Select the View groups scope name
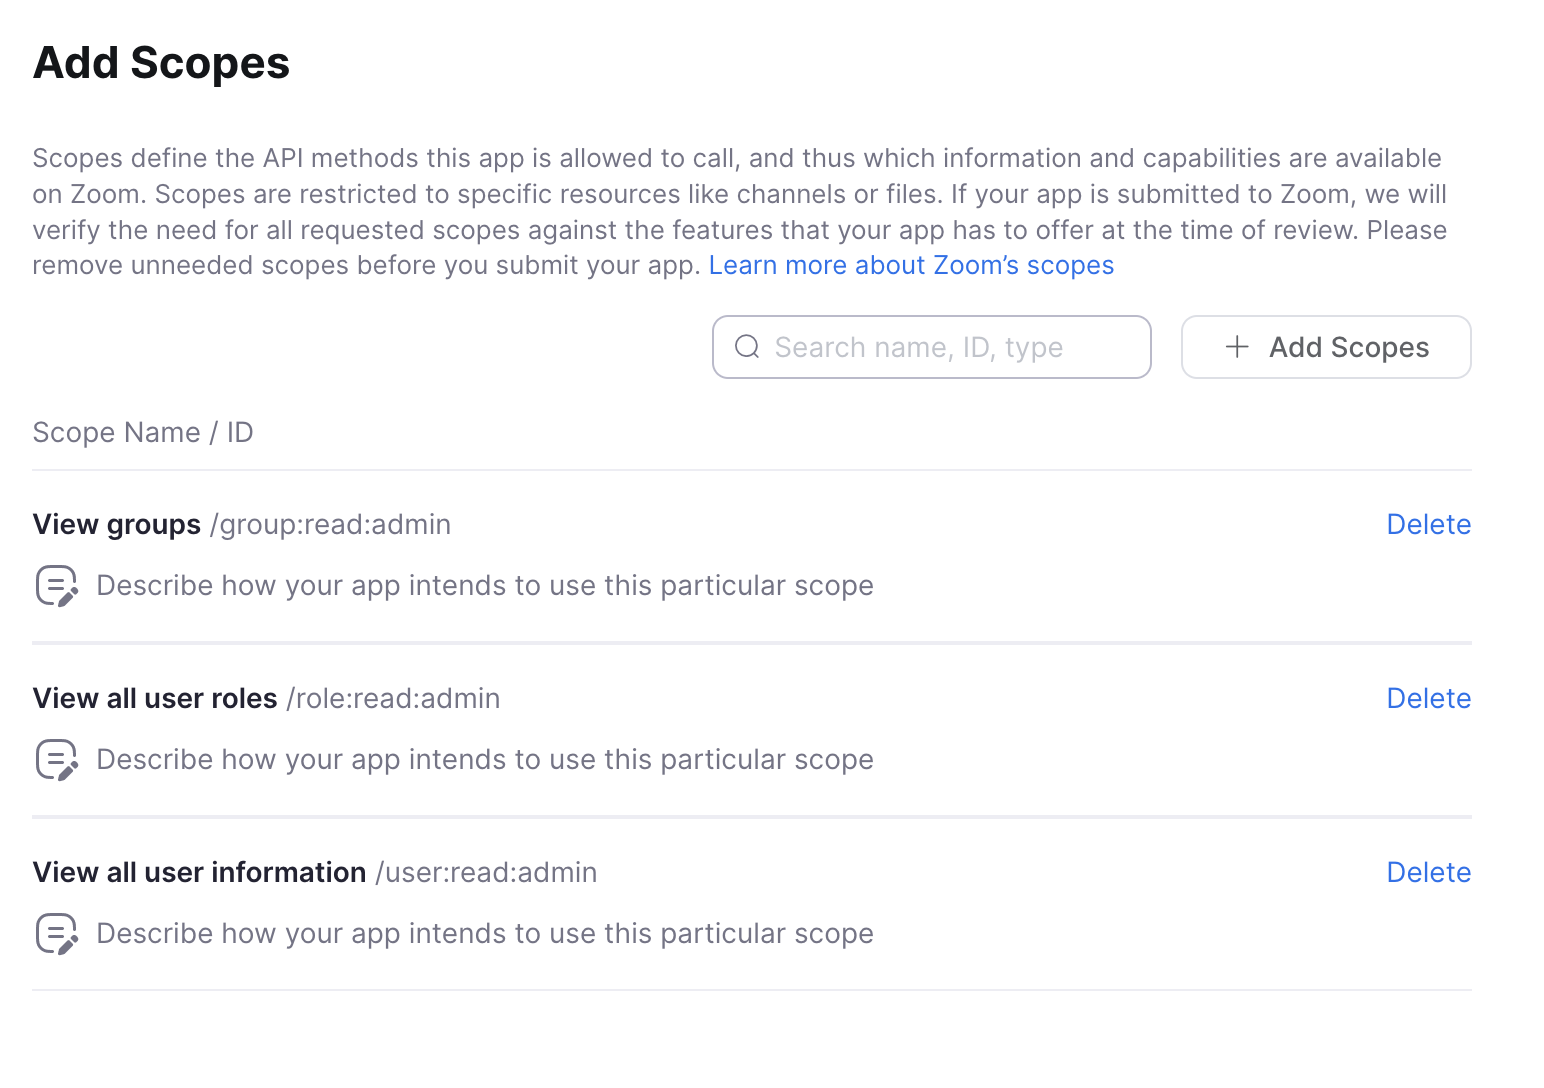This screenshot has height=1088, width=1544. [x=117, y=525]
